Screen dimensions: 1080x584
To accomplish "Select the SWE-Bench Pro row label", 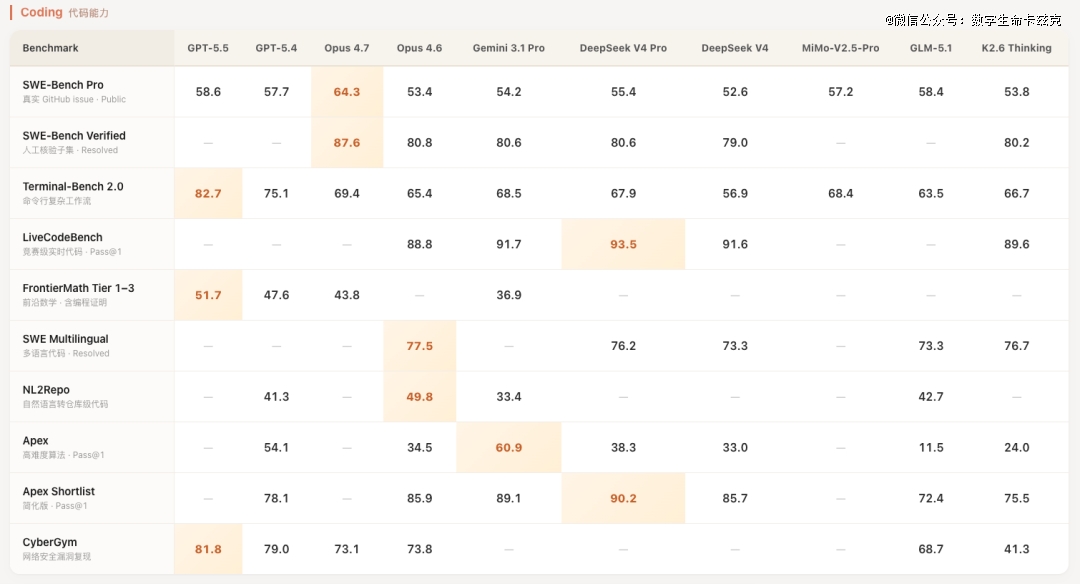I will click(63, 85).
